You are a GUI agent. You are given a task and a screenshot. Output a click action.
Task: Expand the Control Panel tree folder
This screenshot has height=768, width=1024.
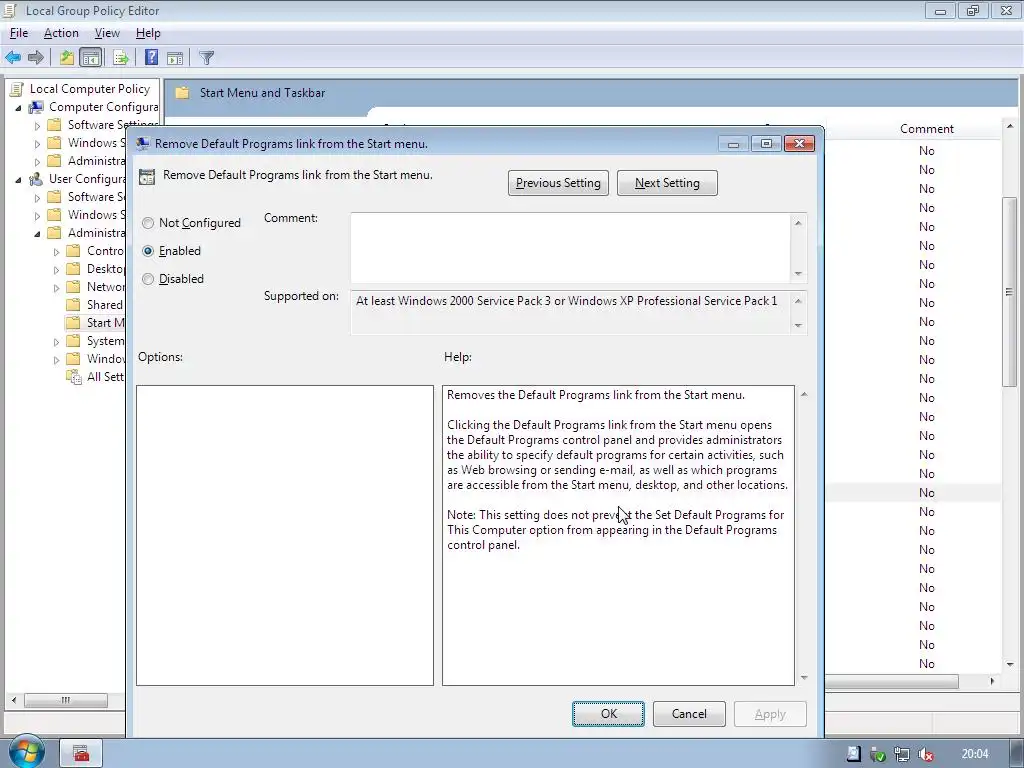coord(56,251)
